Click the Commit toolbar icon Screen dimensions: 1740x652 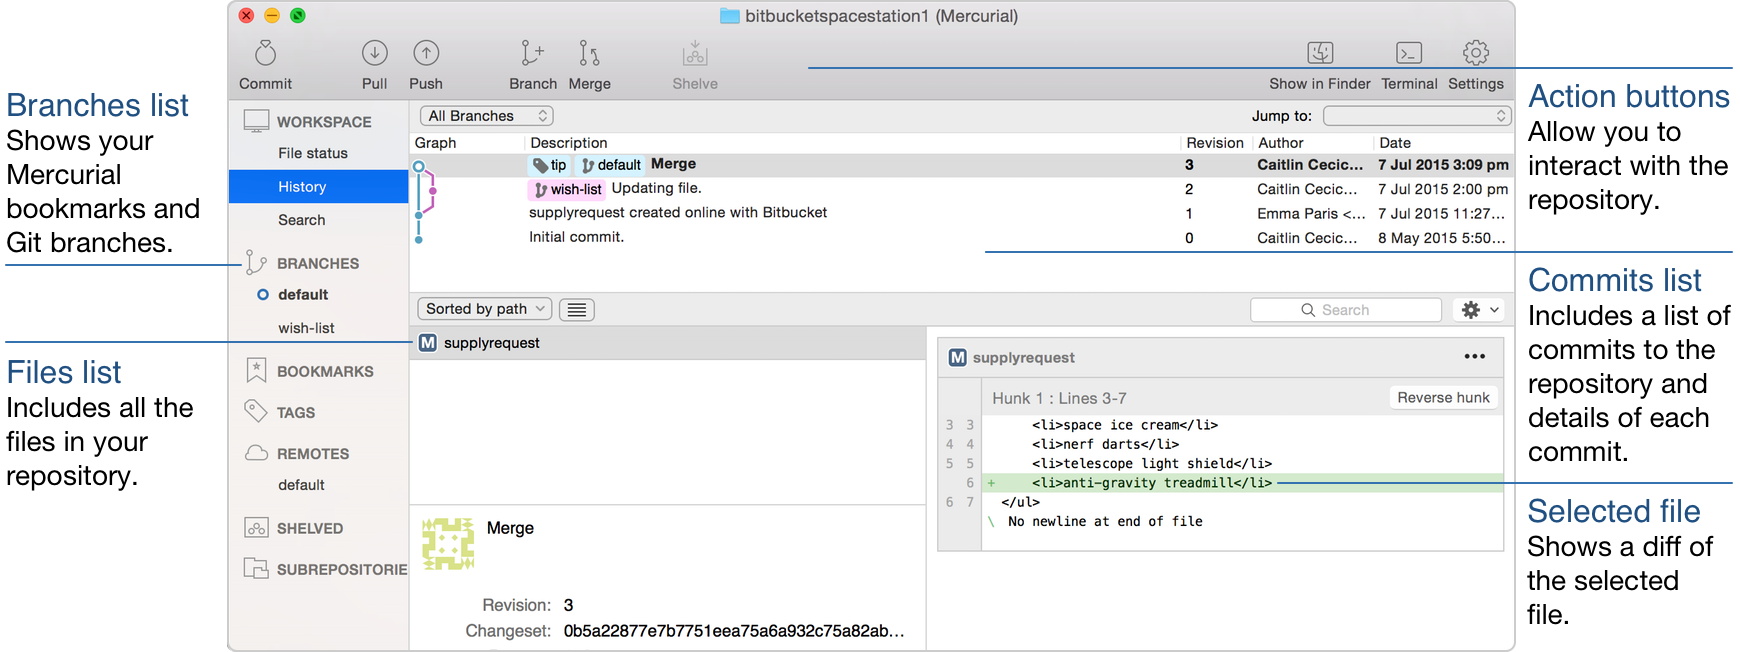[x=265, y=53]
